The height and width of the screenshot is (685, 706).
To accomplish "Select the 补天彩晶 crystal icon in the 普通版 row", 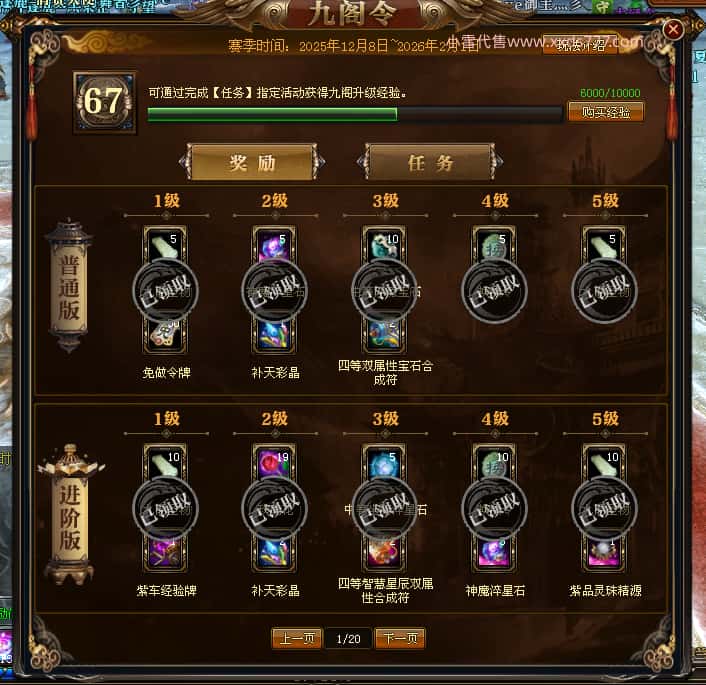I will click(274, 335).
